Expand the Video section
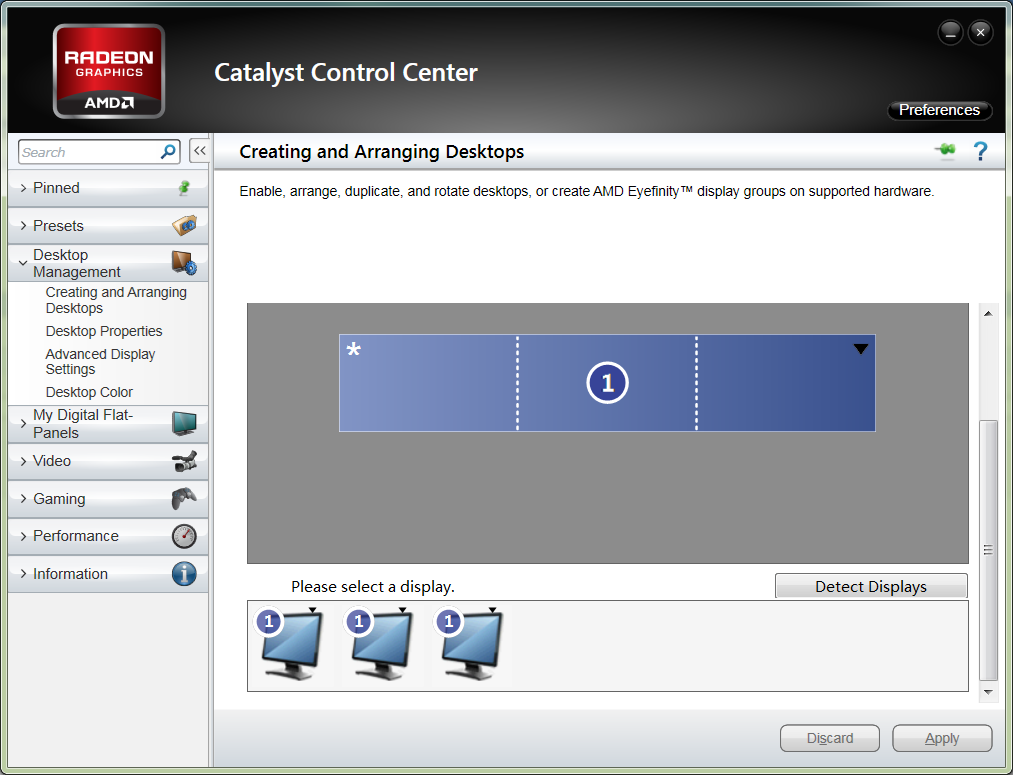Screen dimensions: 1013x775 point(108,461)
